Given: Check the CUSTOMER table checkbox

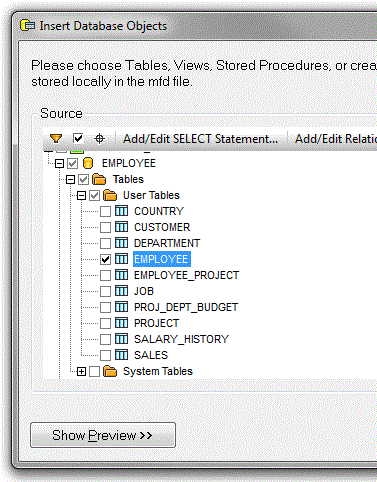Looking at the screenshot, I should [x=105, y=227].
